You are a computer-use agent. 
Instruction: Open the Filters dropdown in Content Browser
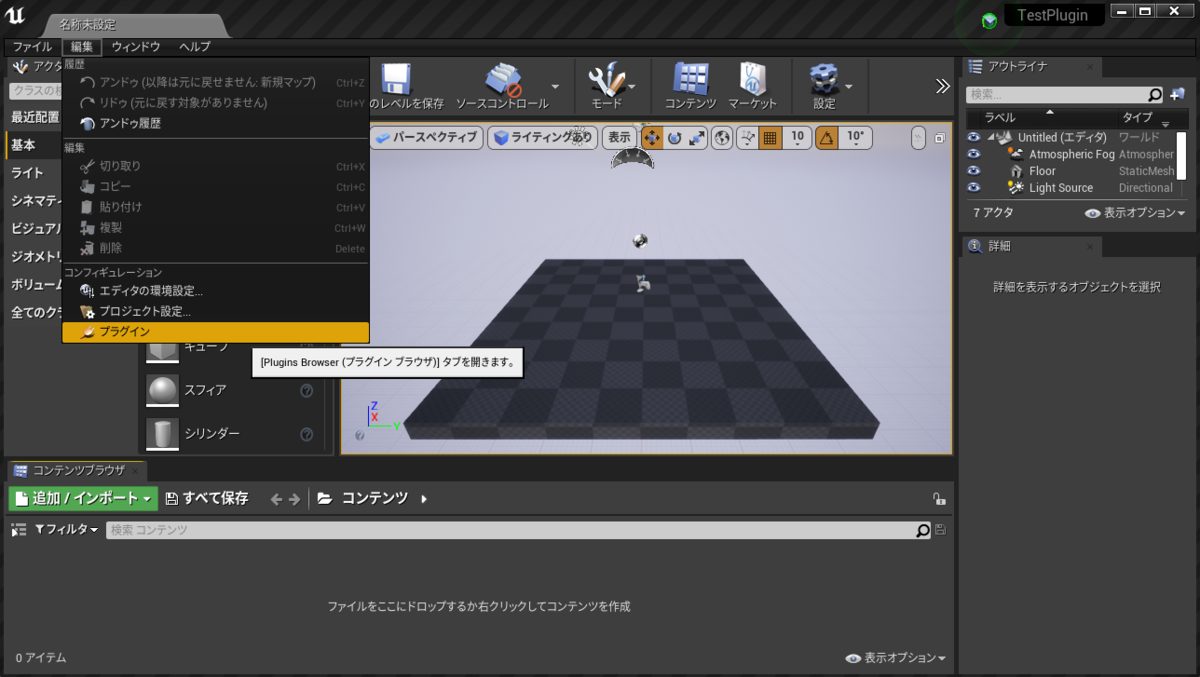[67, 530]
